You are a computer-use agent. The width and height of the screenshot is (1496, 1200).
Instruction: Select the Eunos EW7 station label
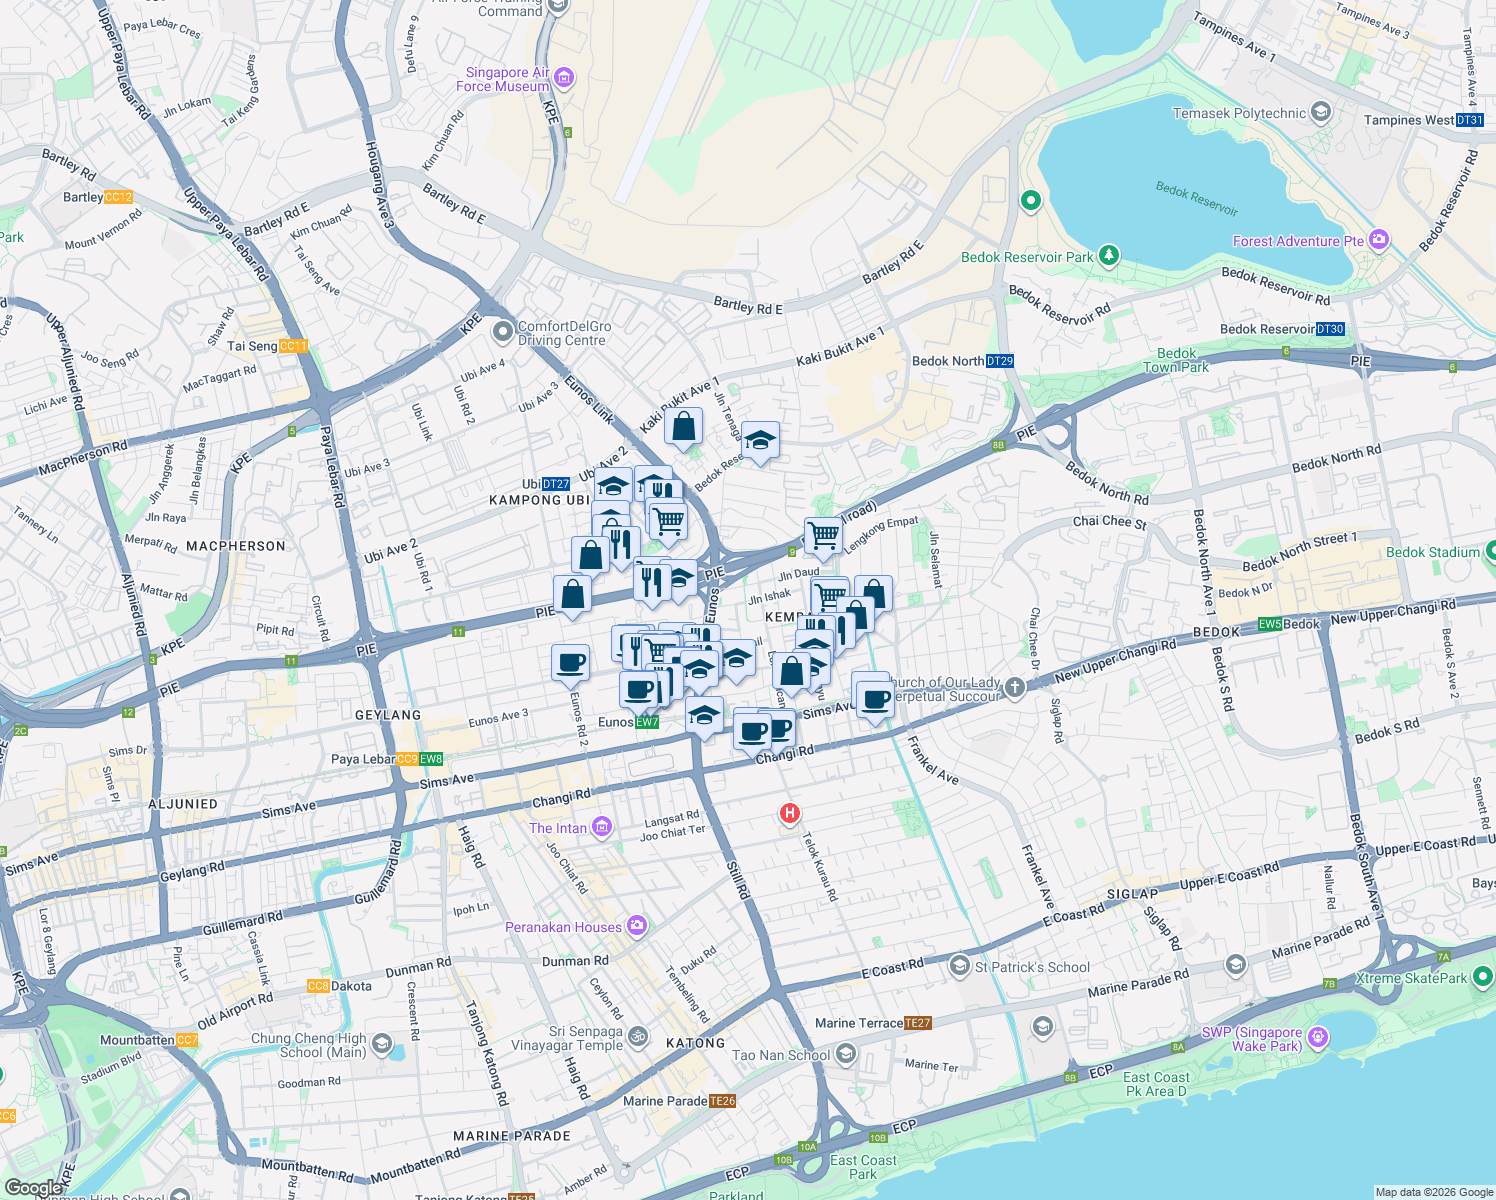coord(628,722)
